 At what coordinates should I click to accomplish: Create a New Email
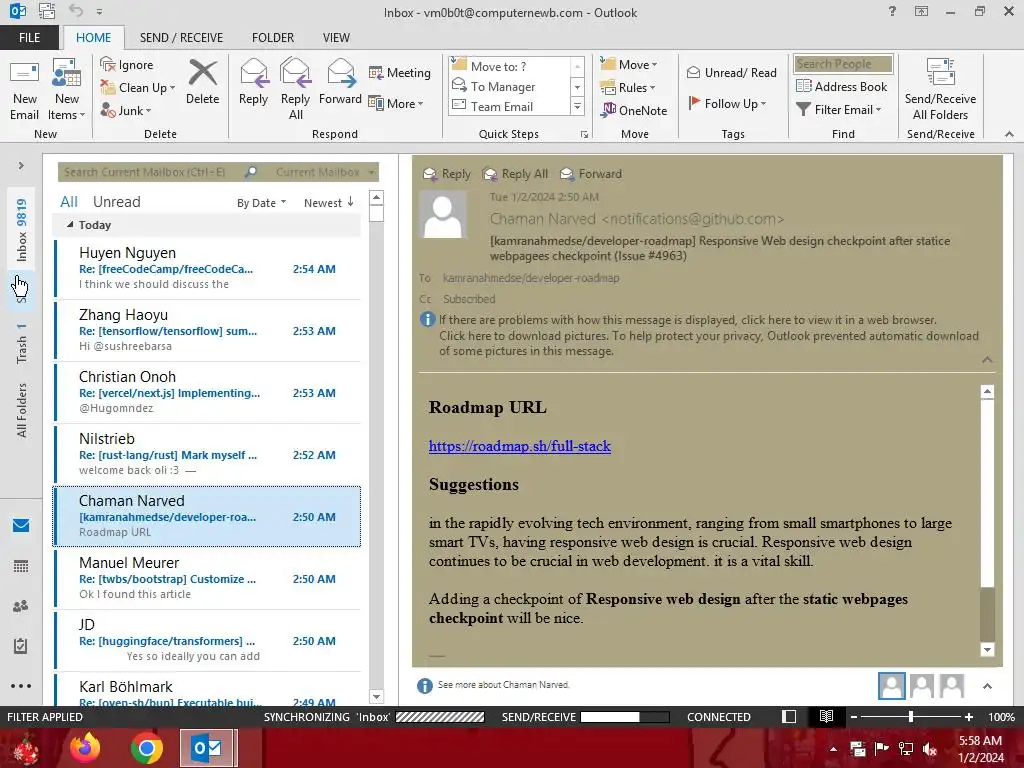tap(25, 90)
